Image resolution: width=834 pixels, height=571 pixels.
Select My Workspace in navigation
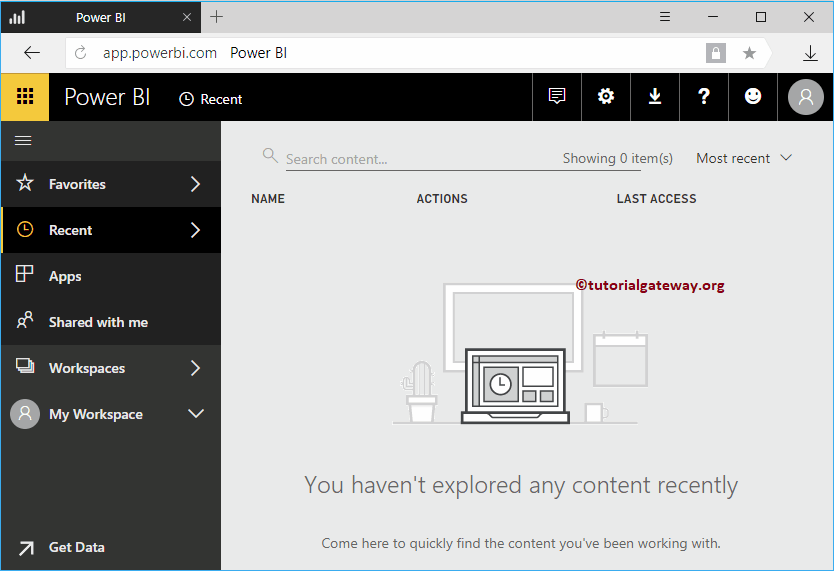pos(111,414)
